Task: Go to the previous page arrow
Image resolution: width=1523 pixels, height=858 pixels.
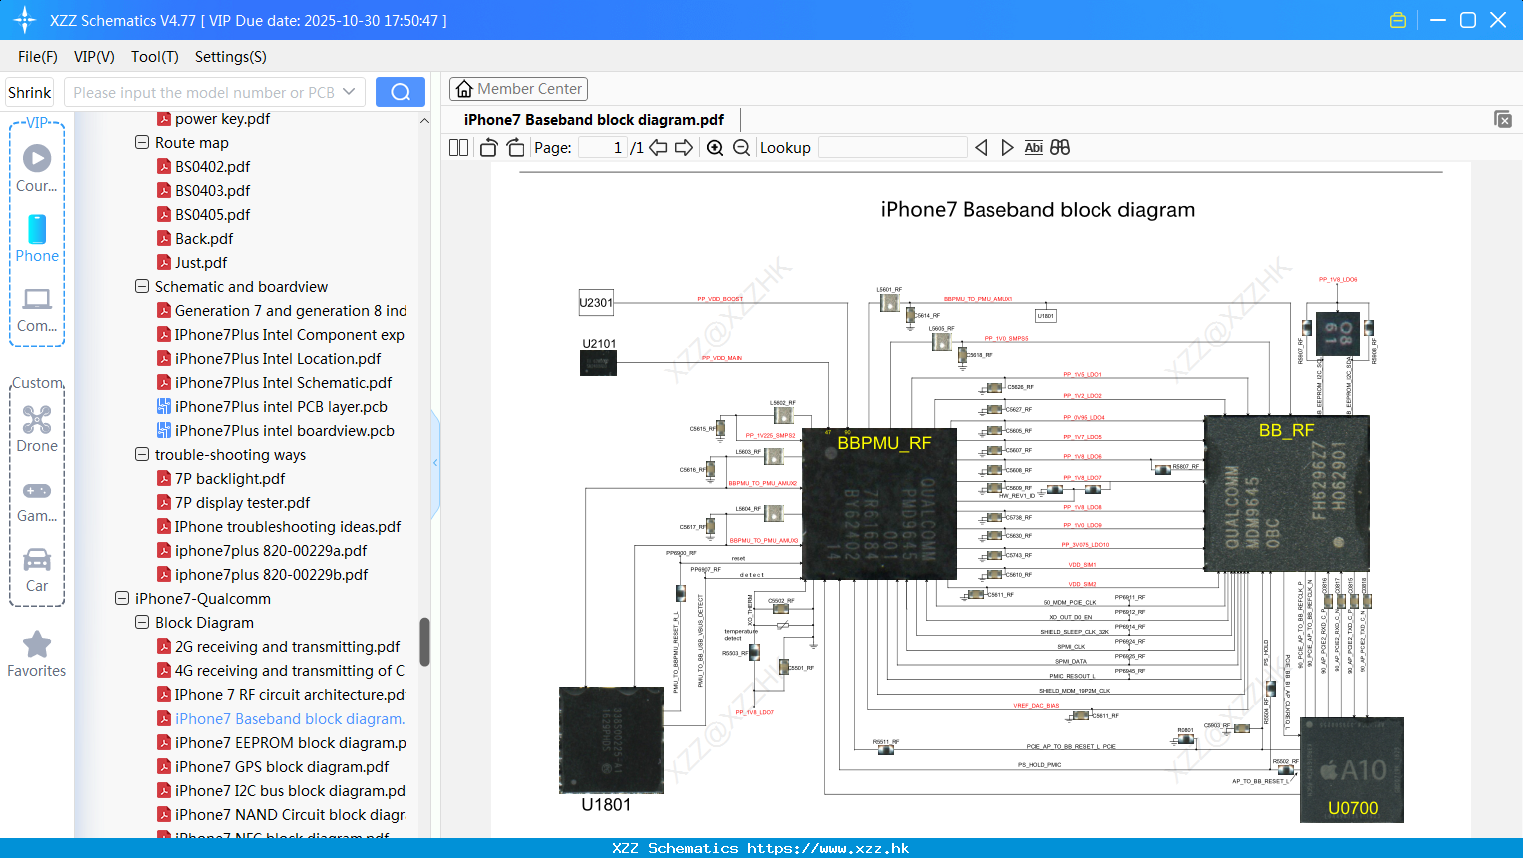Action: tap(658, 148)
